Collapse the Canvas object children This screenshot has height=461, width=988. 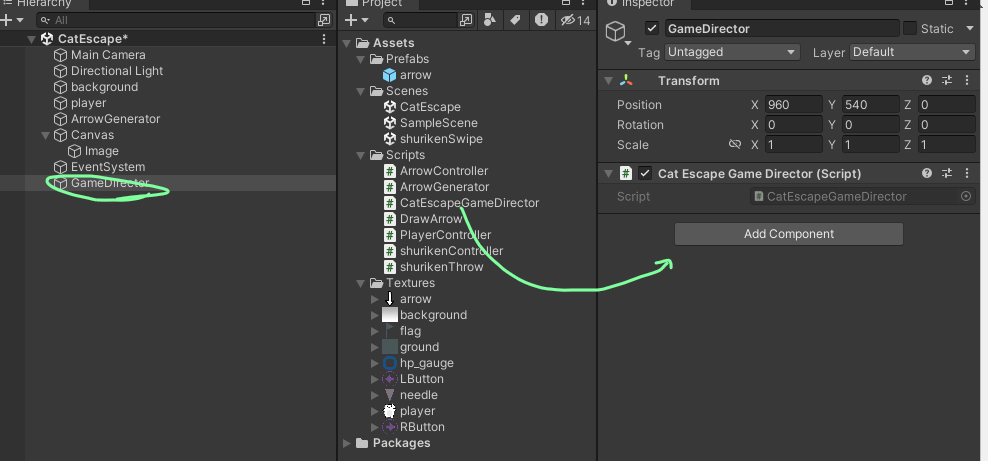(45, 135)
